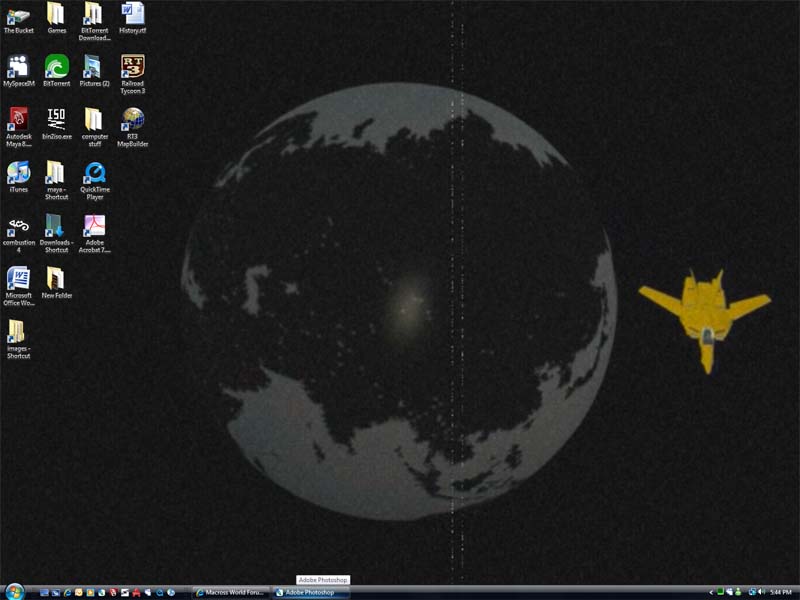The height and width of the screenshot is (600, 800).
Task: Open BitTorrent Downloads folder shortcut
Action: [x=94, y=22]
